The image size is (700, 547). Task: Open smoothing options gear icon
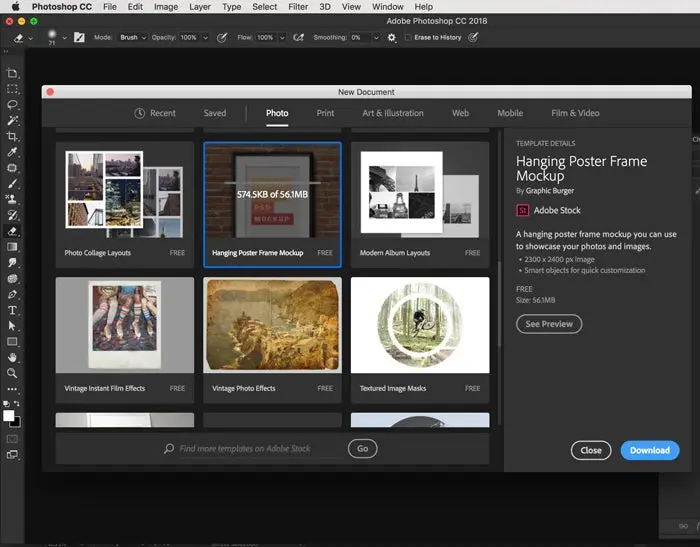(x=391, y=38)
